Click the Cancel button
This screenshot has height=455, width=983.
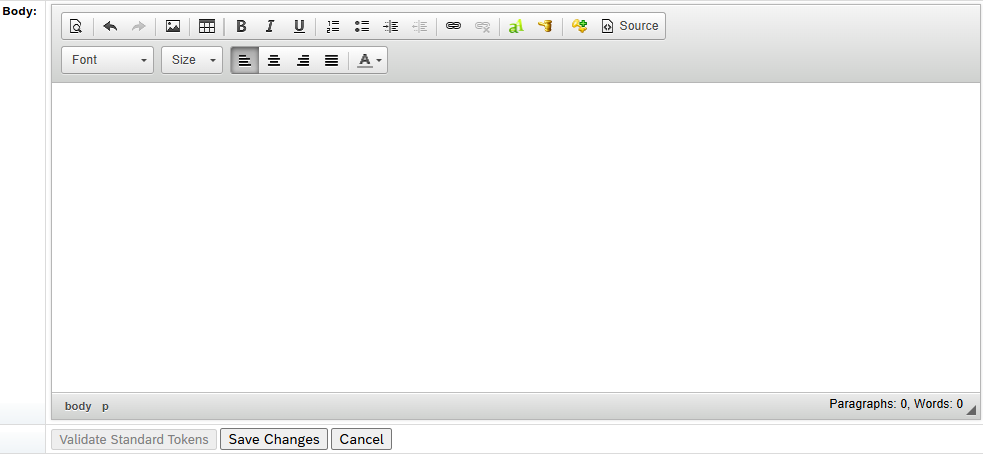pyautogui.click(x=361, y=439)
